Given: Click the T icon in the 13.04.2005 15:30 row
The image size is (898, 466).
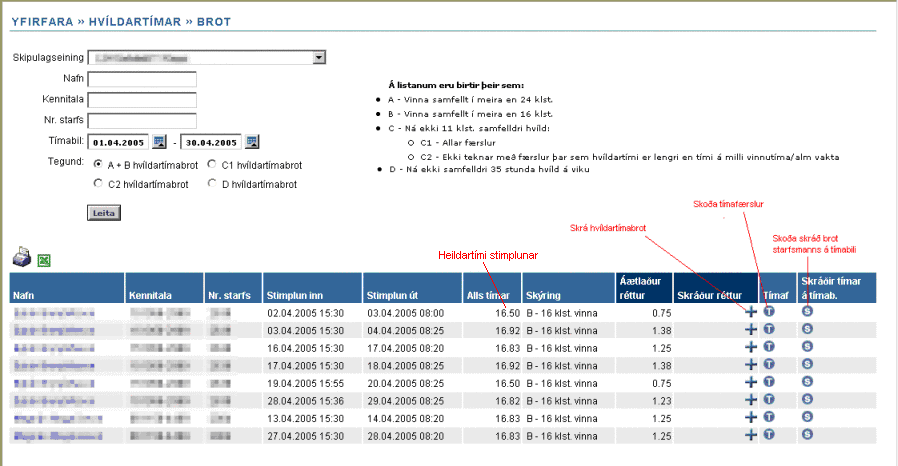Looking at the screenshot, I should tap(769, 417).
